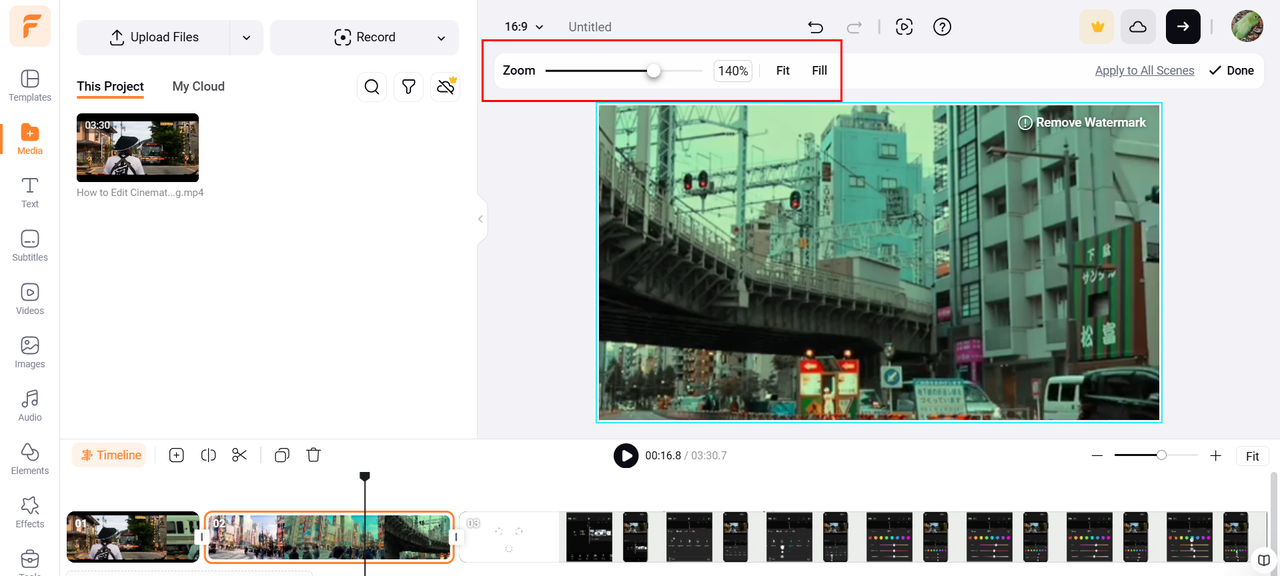Click the Upload Files button
The height and width of the screenshot is (576, 1280).
click(x=153, y=38)
